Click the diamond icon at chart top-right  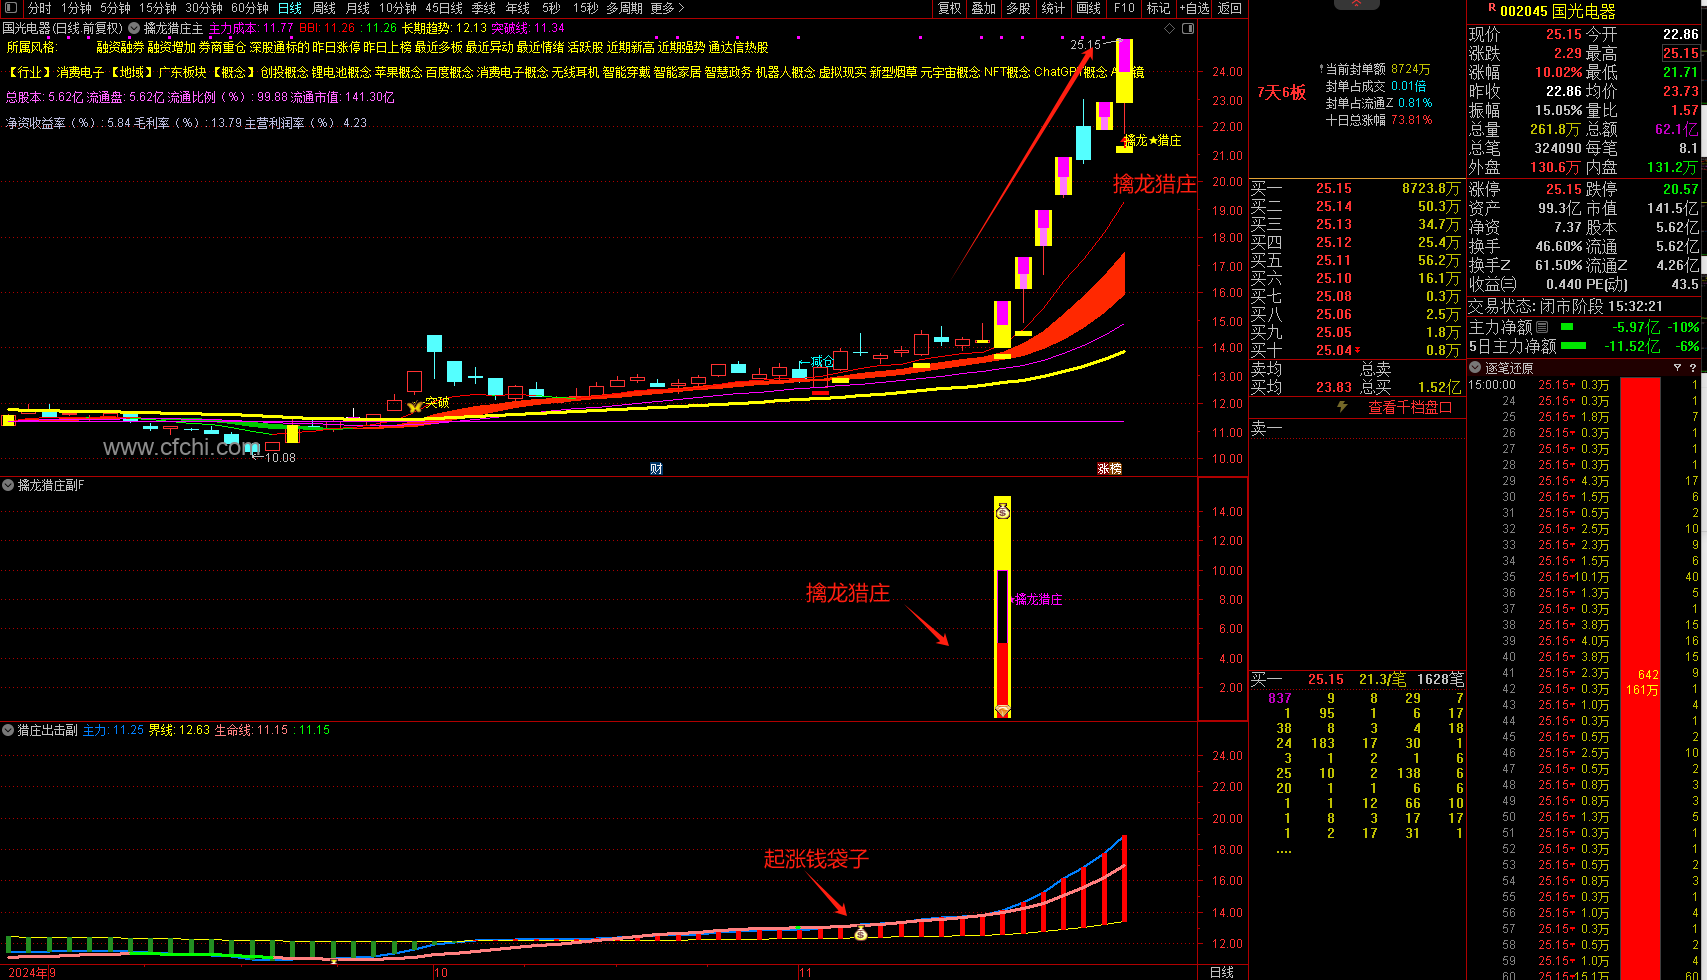[x=1170, y=28]
